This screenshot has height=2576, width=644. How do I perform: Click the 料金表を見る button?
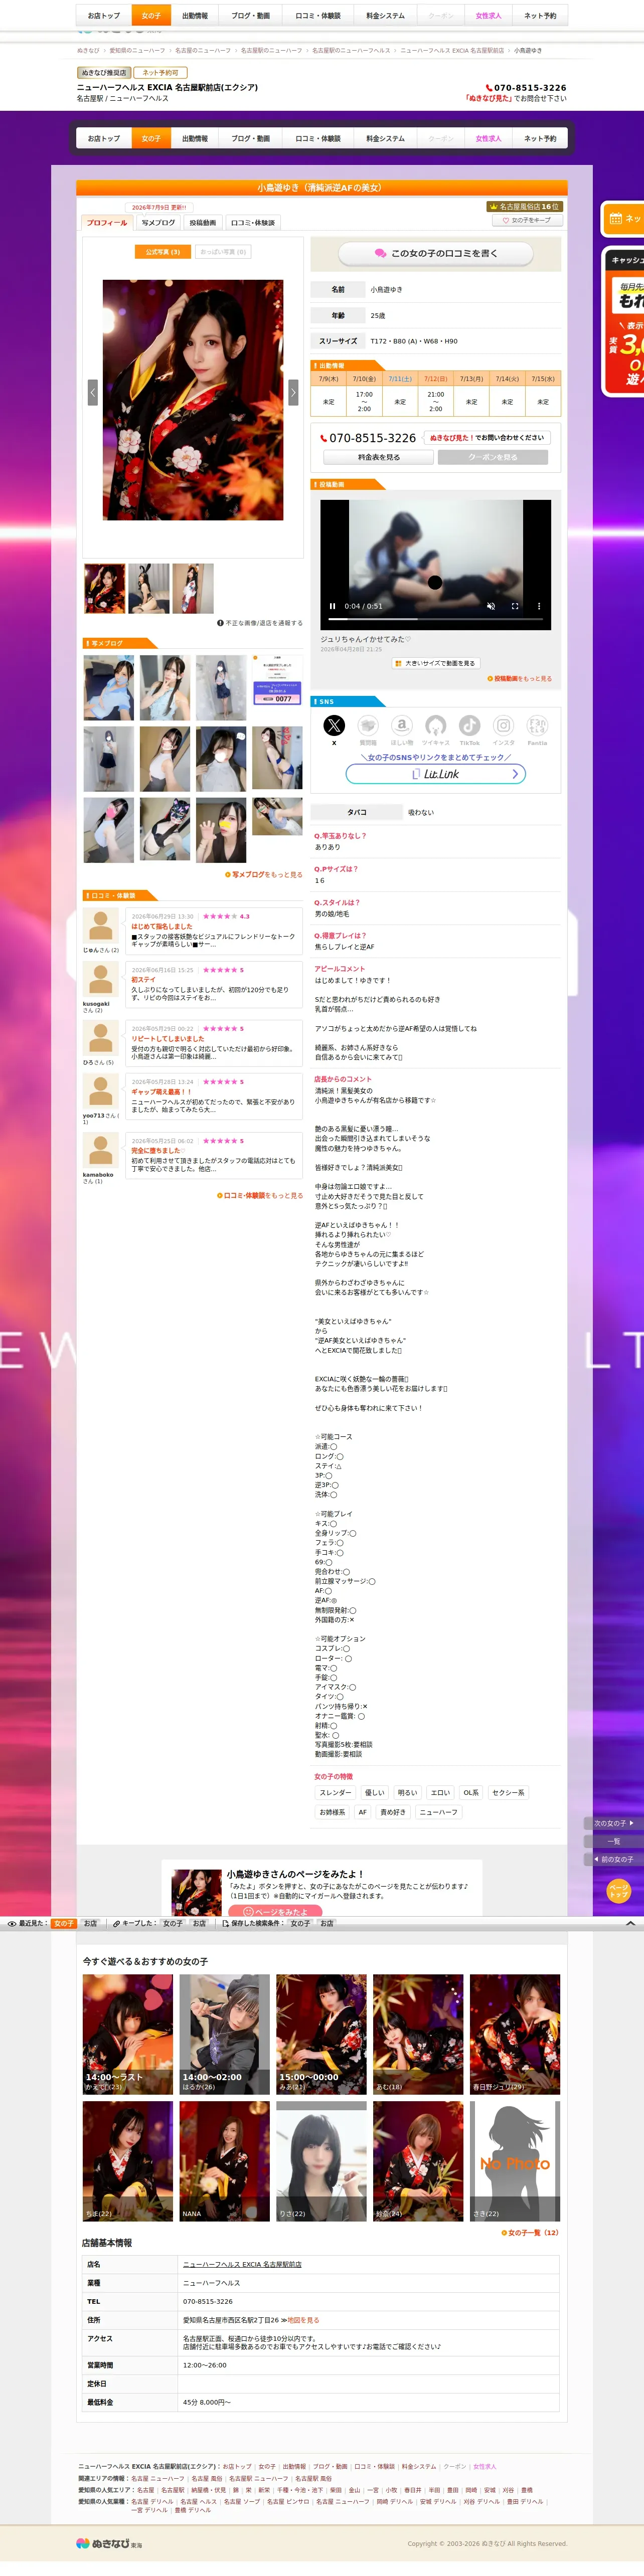[379, 457]
